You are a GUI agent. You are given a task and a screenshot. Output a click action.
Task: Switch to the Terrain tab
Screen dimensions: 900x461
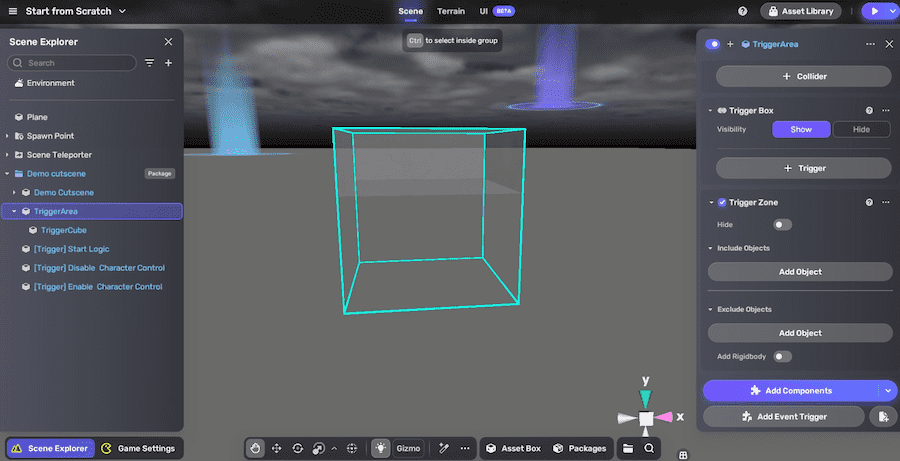coord(451,11)
